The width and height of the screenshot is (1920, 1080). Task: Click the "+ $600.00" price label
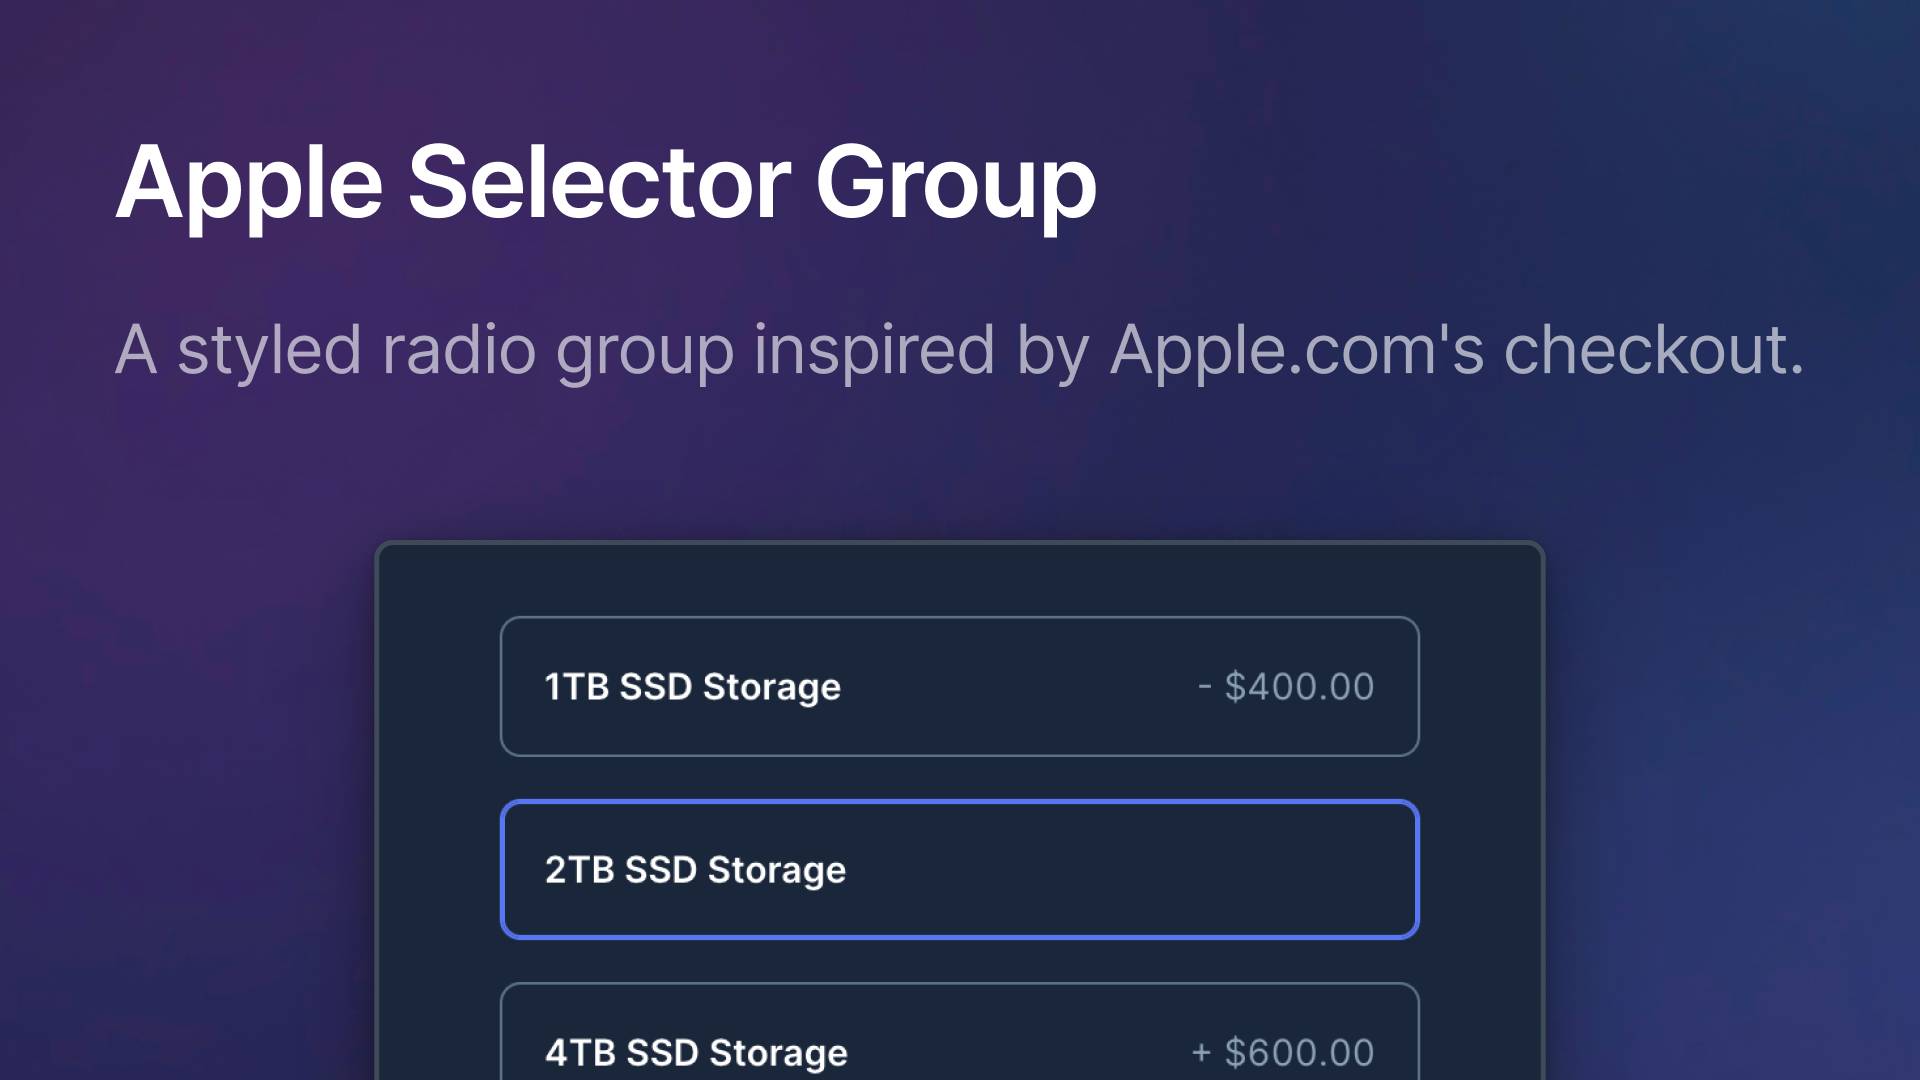click(x=1283, y=1053)
